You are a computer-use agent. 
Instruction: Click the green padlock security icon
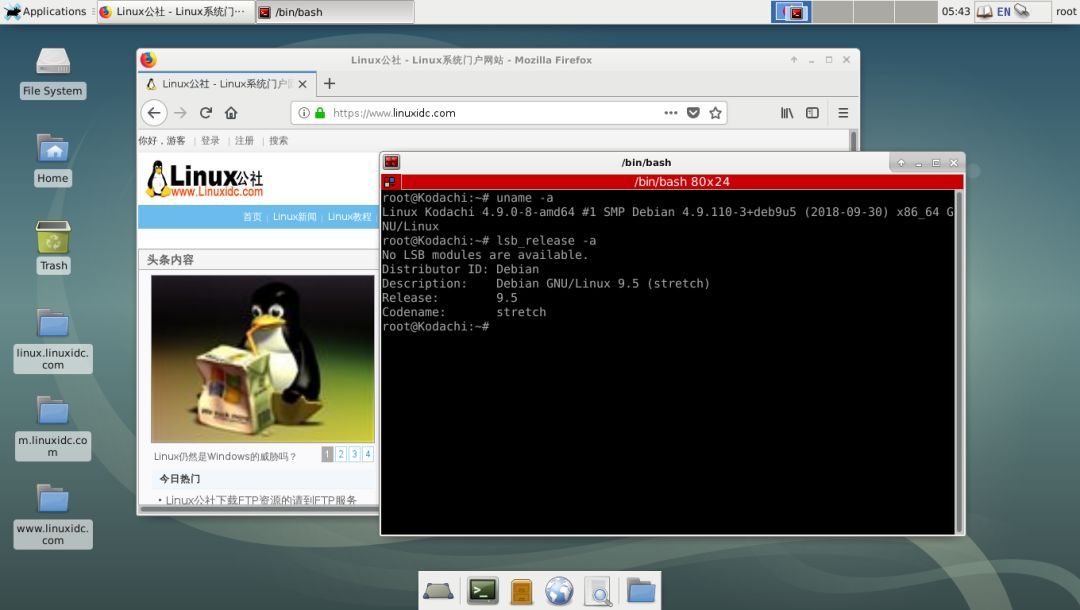[x=320, y=113]
